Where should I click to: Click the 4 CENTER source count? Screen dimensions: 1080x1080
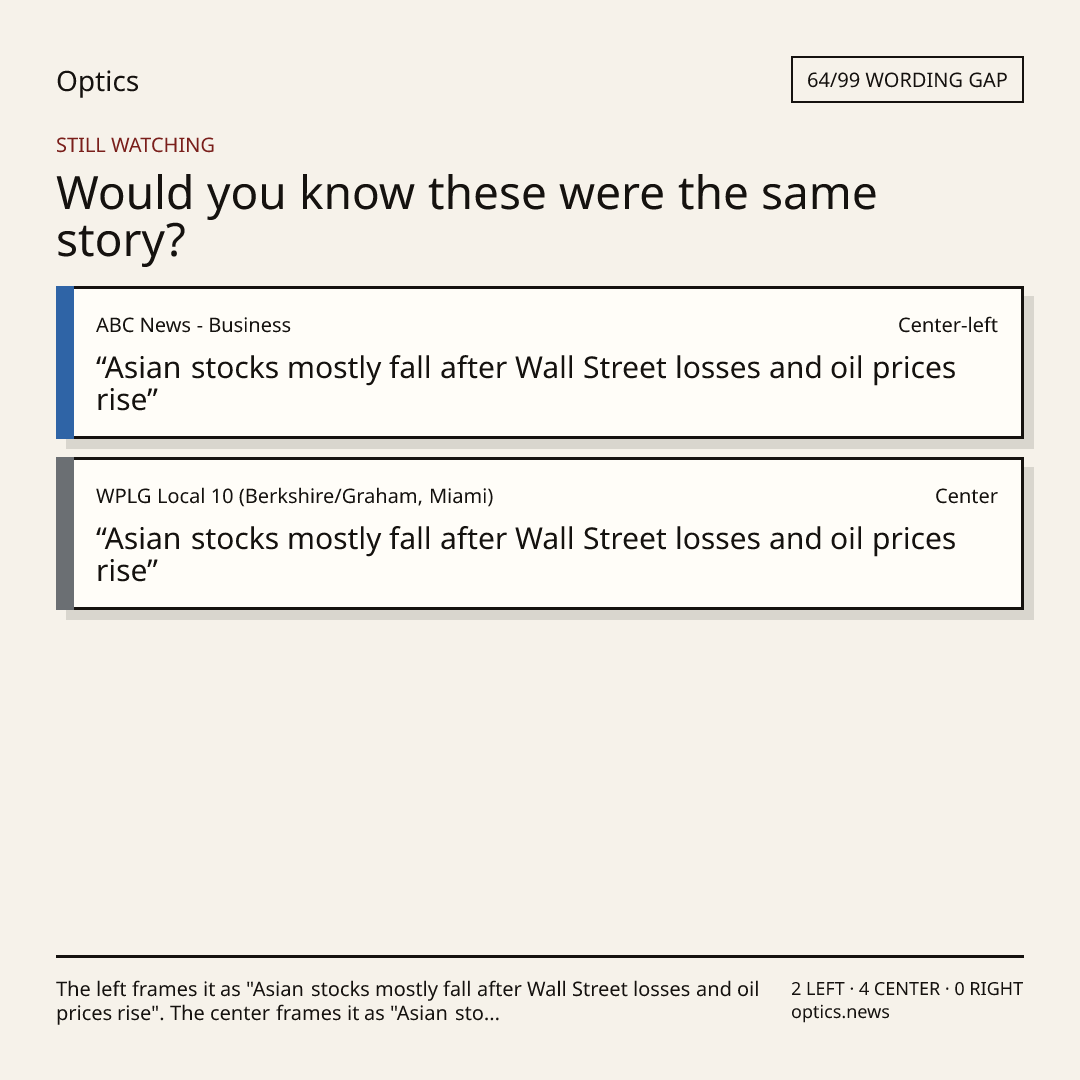pyautogui.click(x=899, y=989)
